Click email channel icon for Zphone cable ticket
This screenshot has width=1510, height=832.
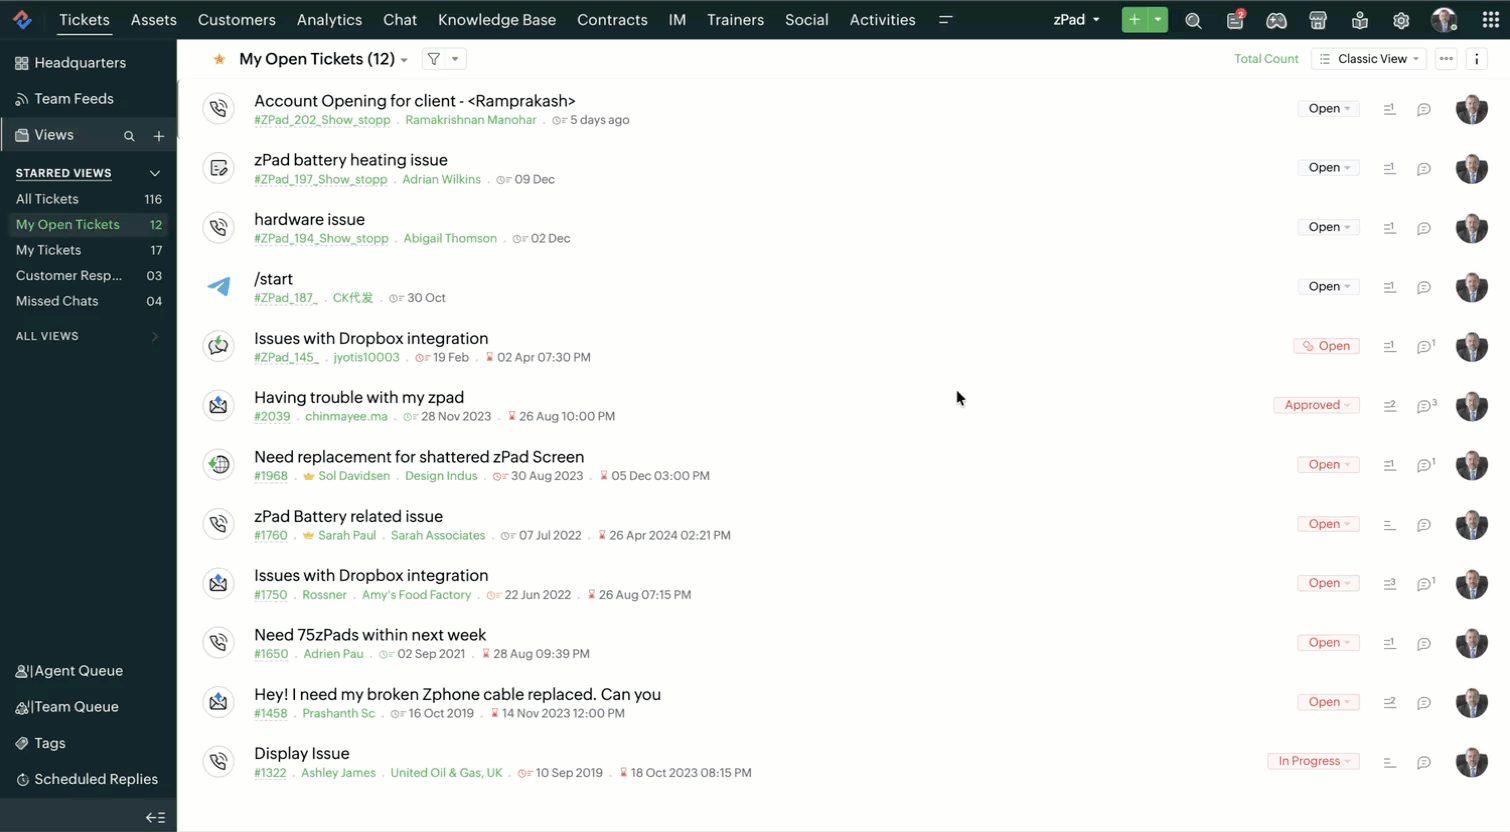pyautogui.click(x=218, y=702)
